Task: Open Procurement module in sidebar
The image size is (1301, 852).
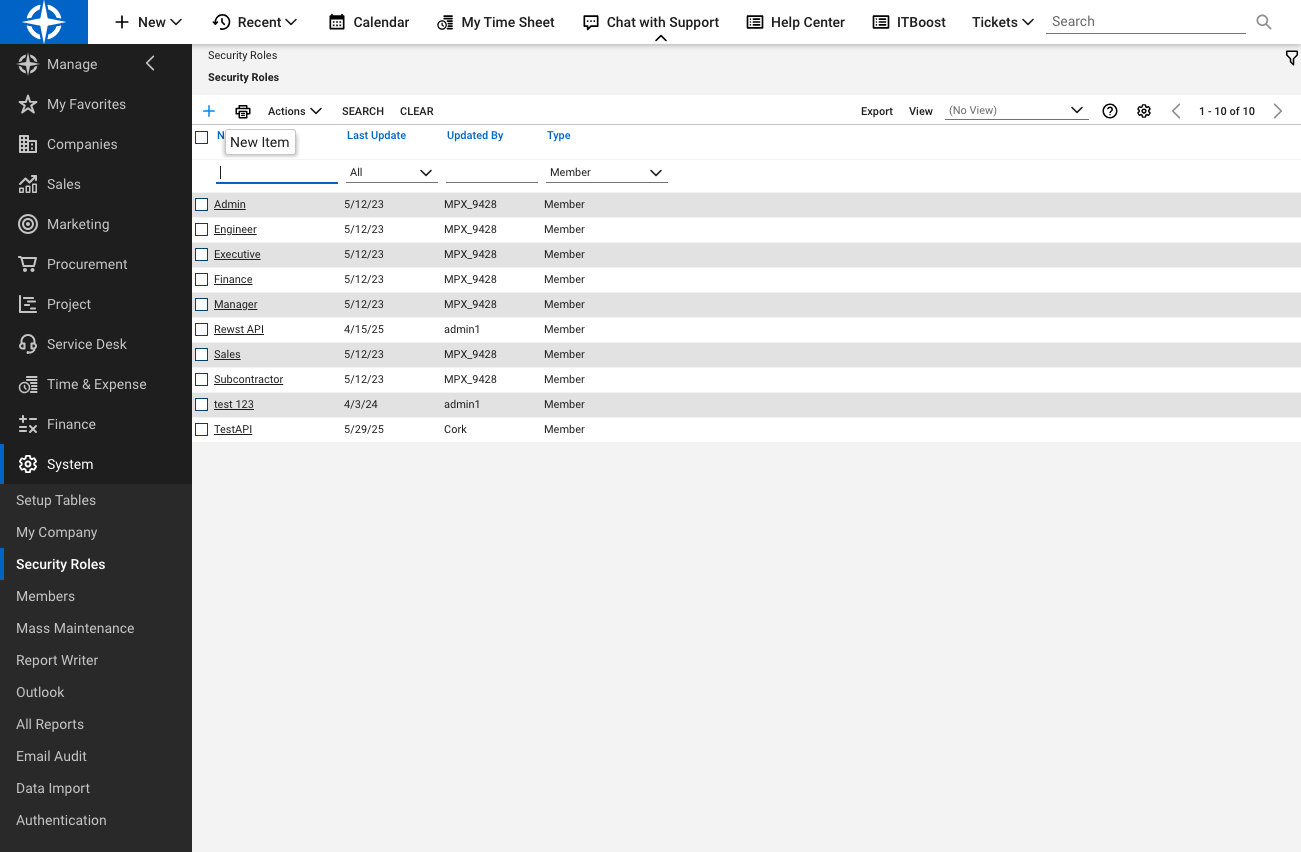Action: pyautogui.click(x=87, y=264)
